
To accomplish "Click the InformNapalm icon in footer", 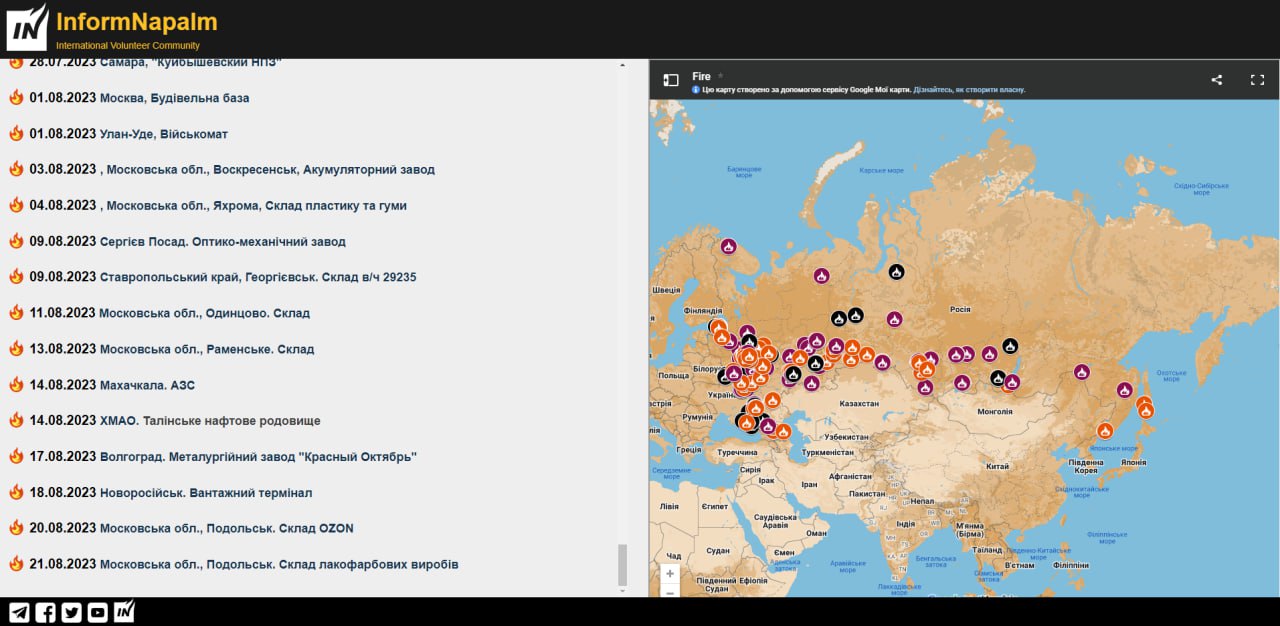I will pos(123,611).
